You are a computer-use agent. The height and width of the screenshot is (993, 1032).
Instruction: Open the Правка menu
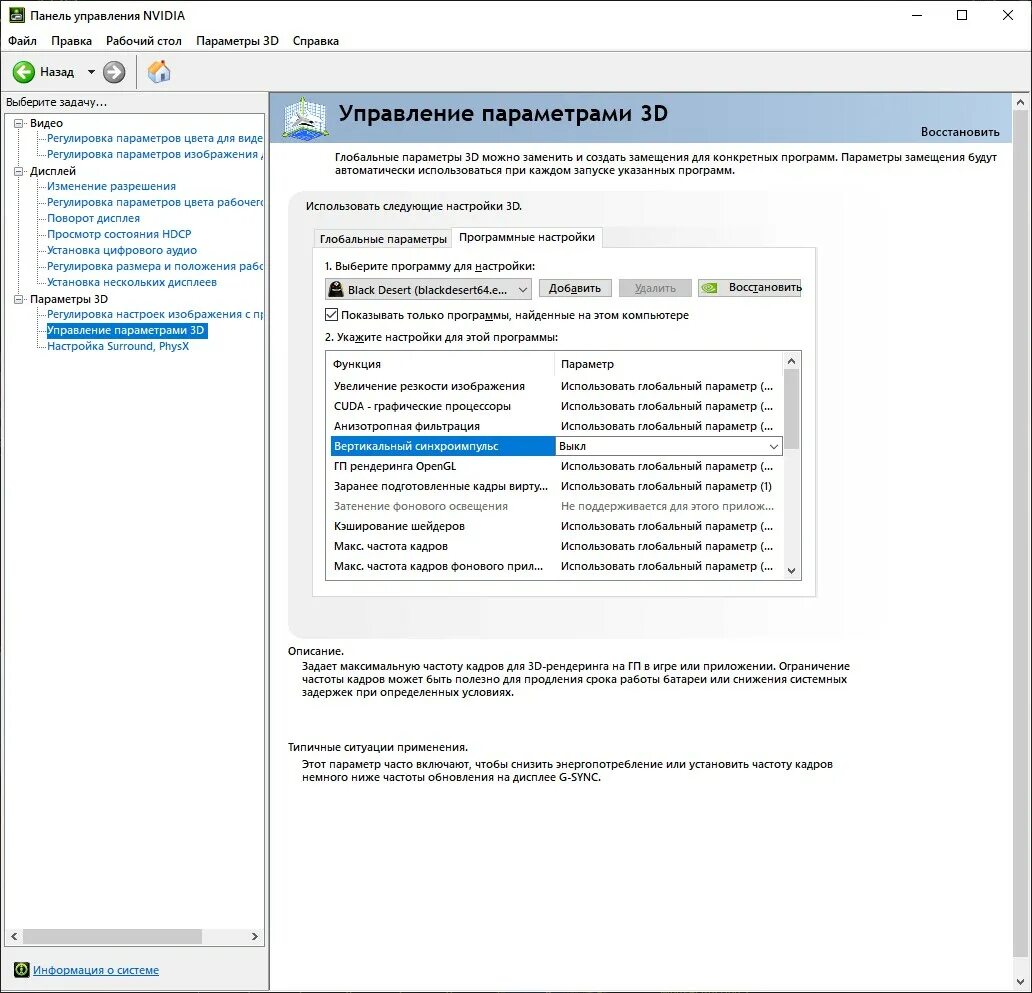pos(71,41)
